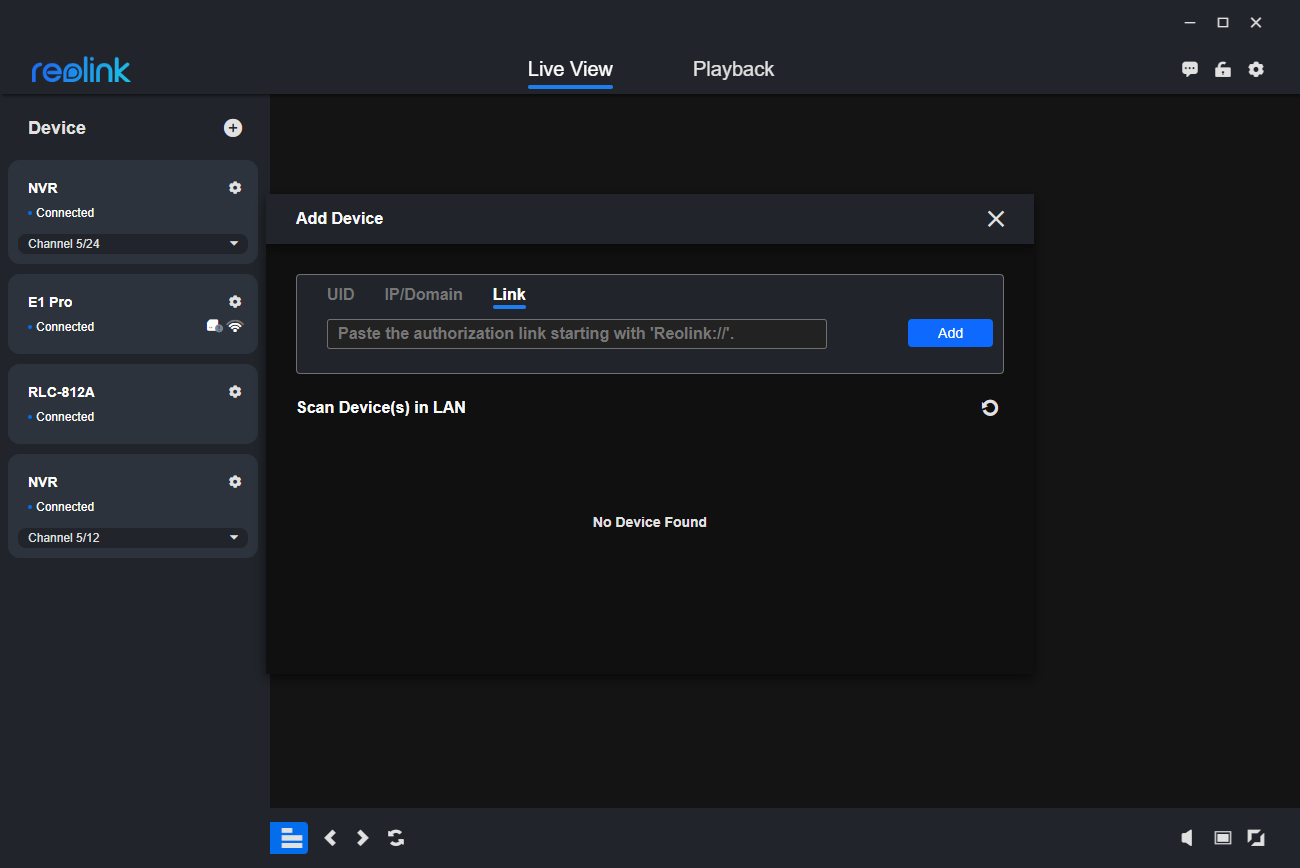This screenshot has width=1300, height=868.
Task: Click the 'No Device Found' message
Action: tap(650, 522)
